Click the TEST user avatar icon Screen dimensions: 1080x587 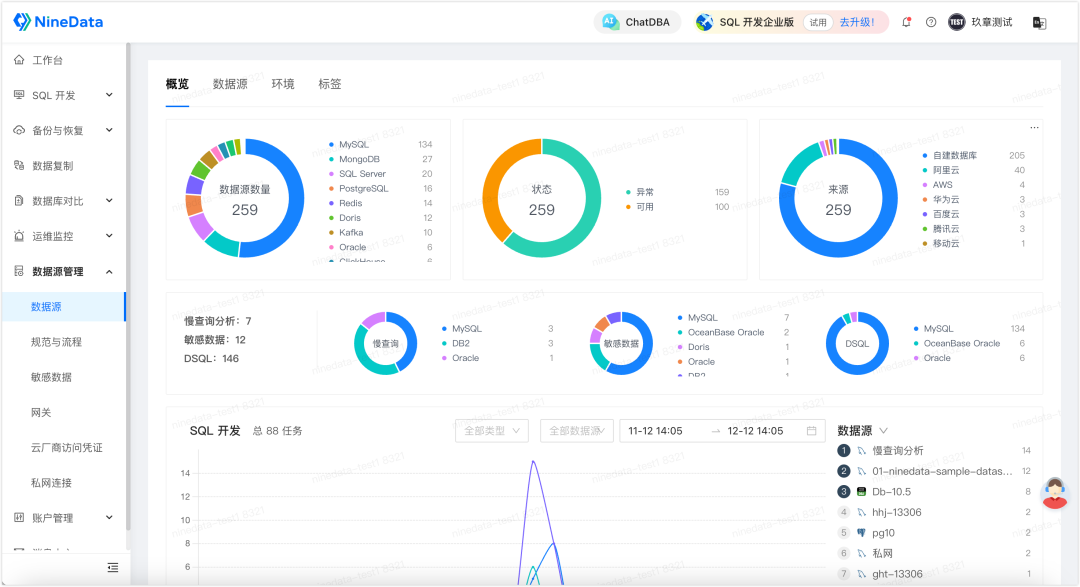click(x=957, y=22)
